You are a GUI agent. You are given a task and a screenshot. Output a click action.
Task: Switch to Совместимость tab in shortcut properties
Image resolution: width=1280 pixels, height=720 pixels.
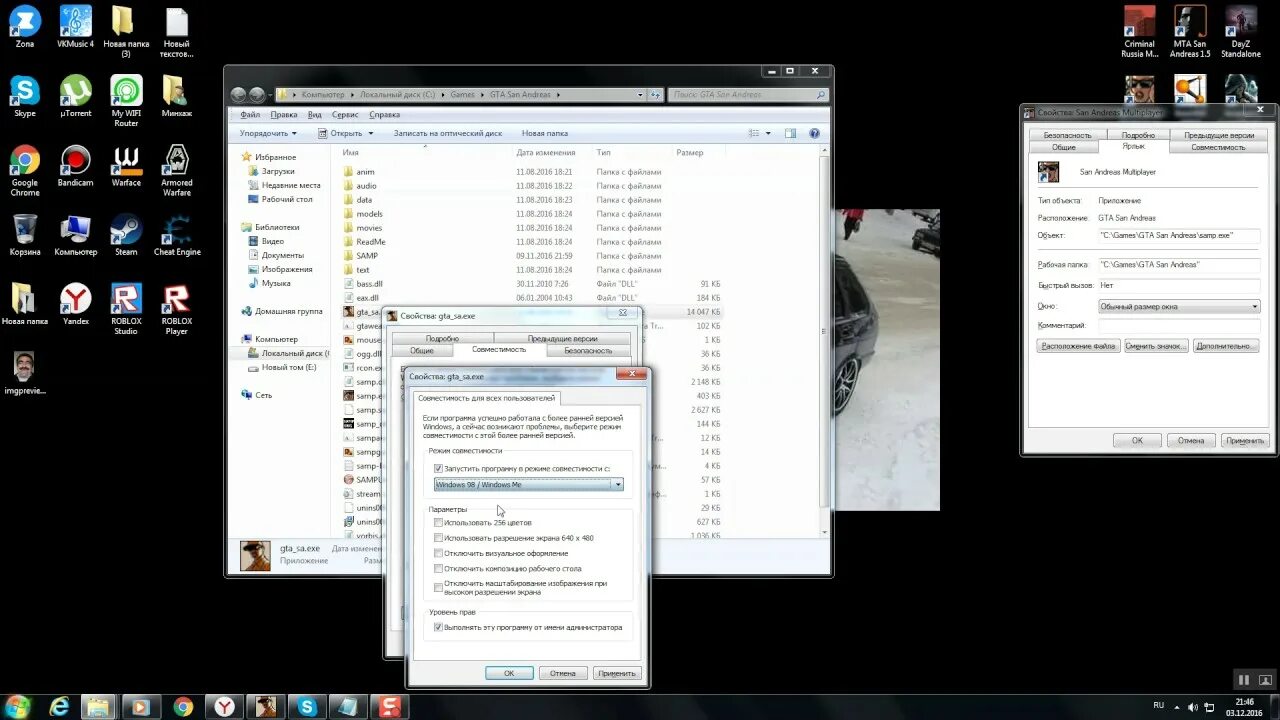pyautogui.click(x=1218, y=147)
